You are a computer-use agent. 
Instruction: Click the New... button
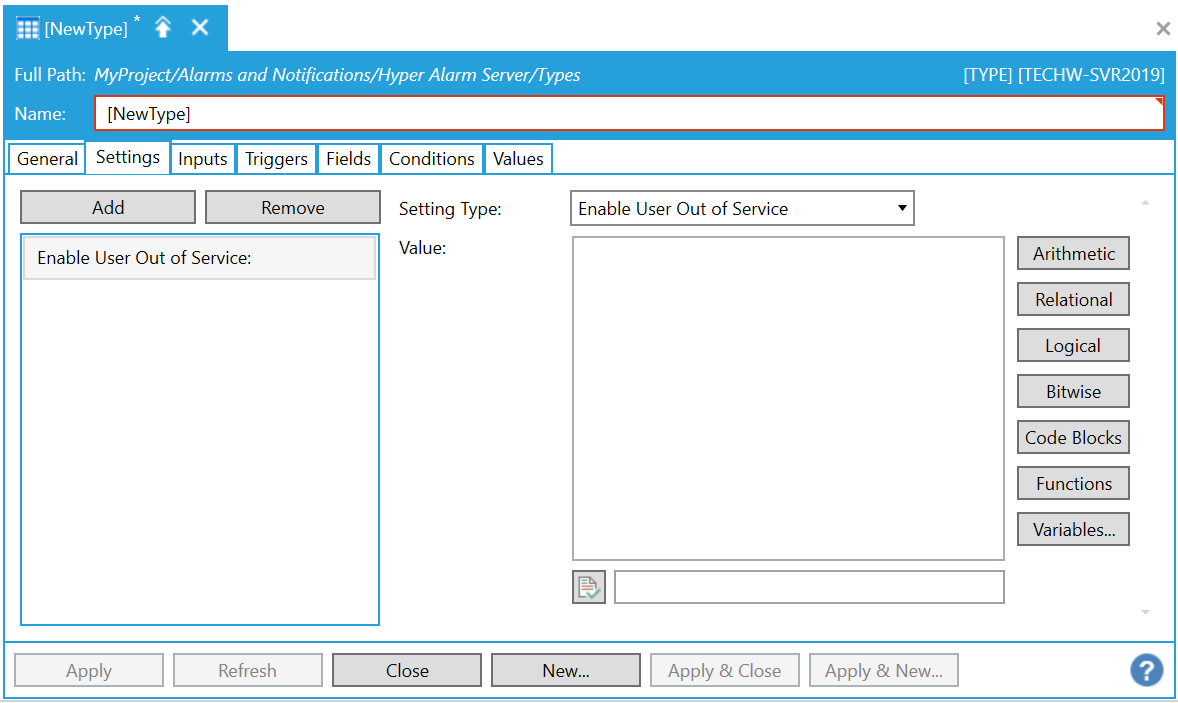[566, 670]
